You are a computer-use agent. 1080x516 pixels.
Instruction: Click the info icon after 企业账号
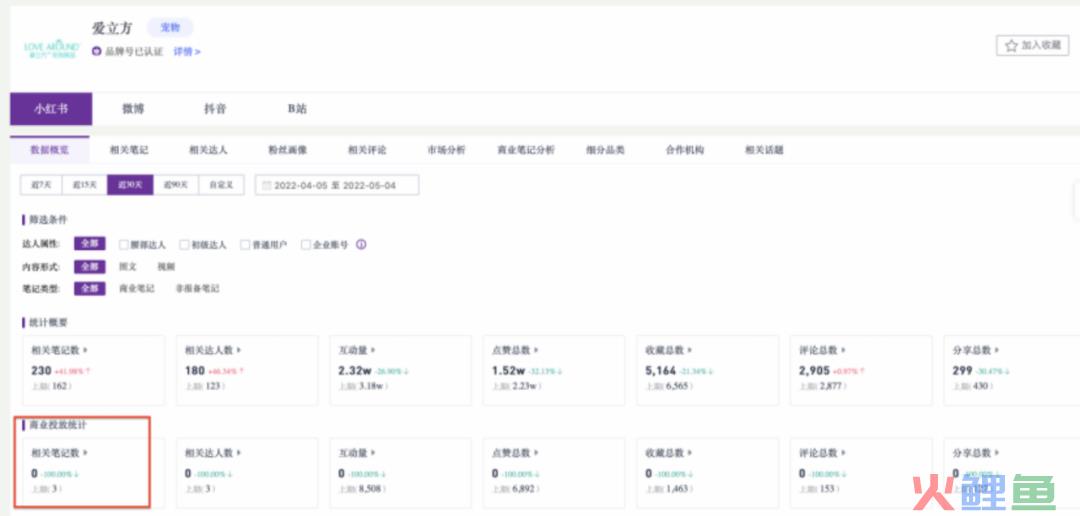[361, 245]
